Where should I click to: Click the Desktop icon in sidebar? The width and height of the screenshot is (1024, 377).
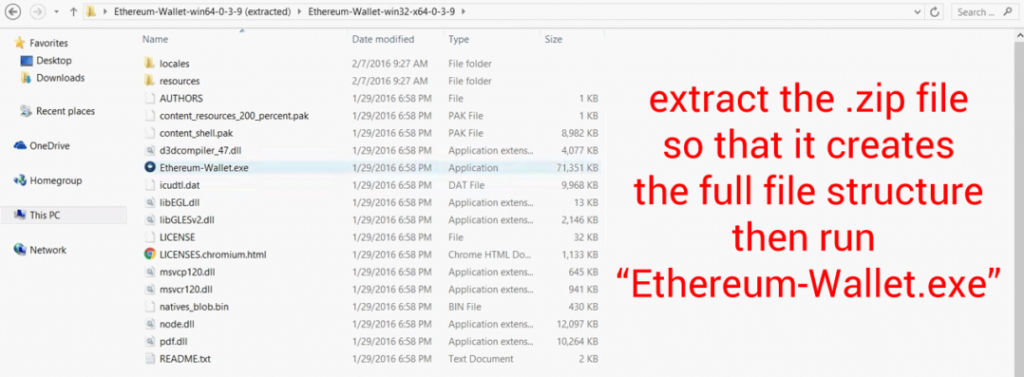point(26,61)
